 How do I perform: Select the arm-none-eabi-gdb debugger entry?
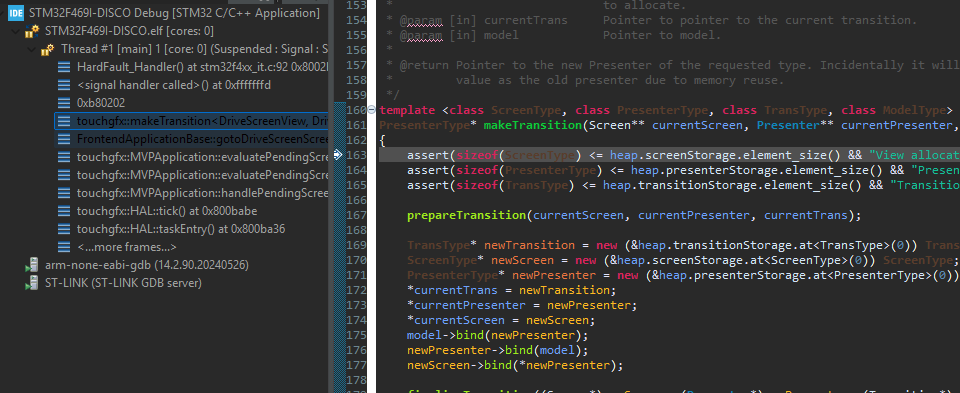(147, 265)
